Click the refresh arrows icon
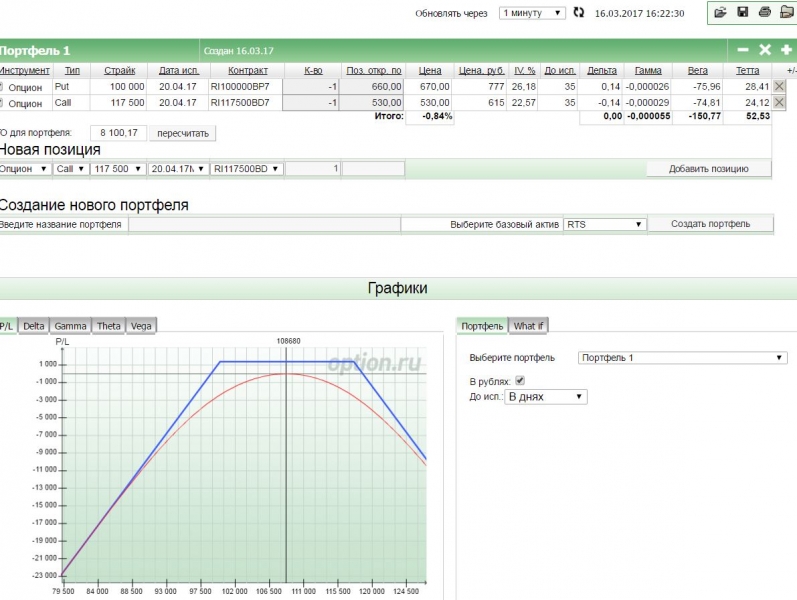The image size is (797, 600). click(x=578, y=12)
